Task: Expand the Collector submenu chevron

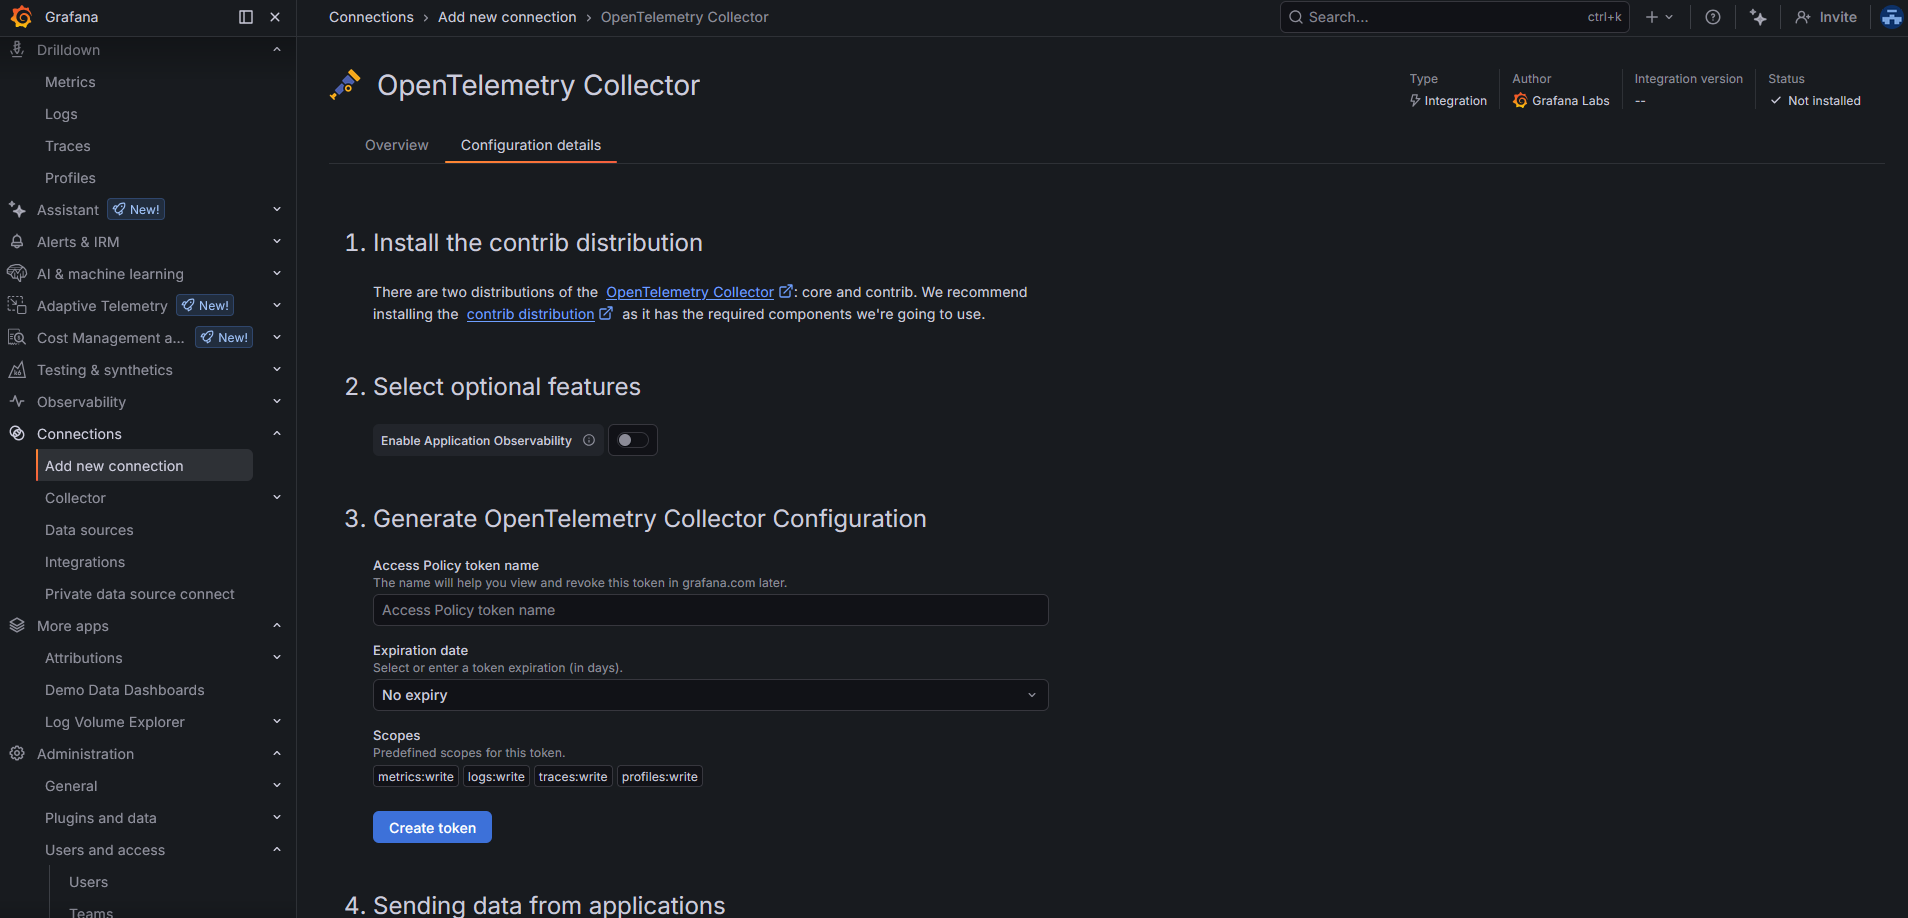Action: coord(277,498)
